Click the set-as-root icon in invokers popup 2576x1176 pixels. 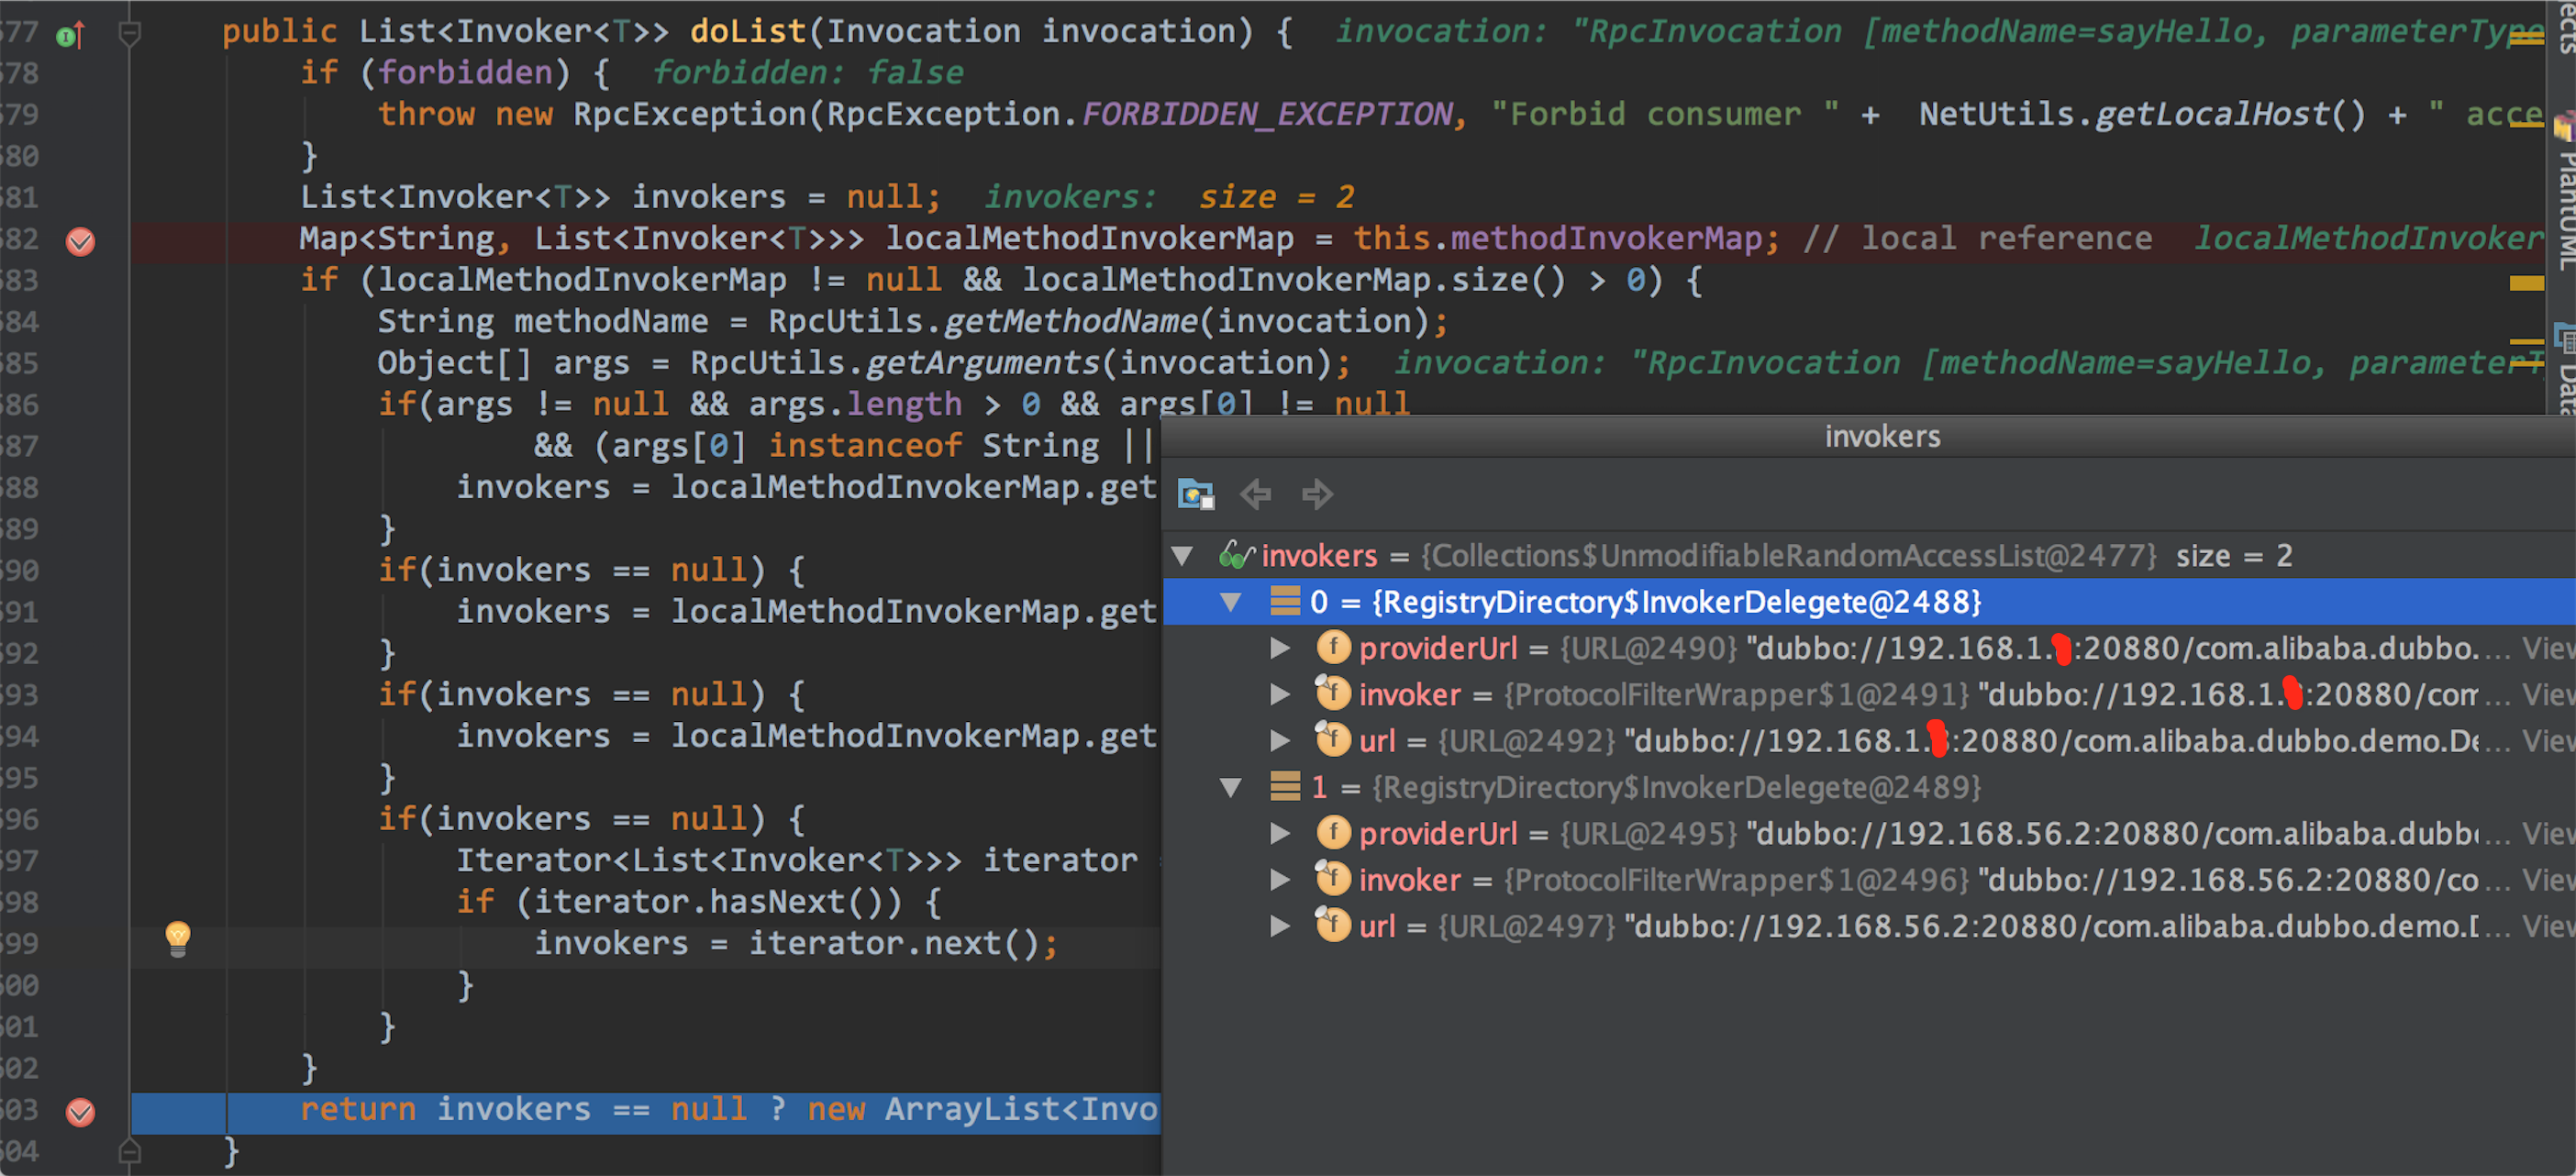pos(1195,494)
